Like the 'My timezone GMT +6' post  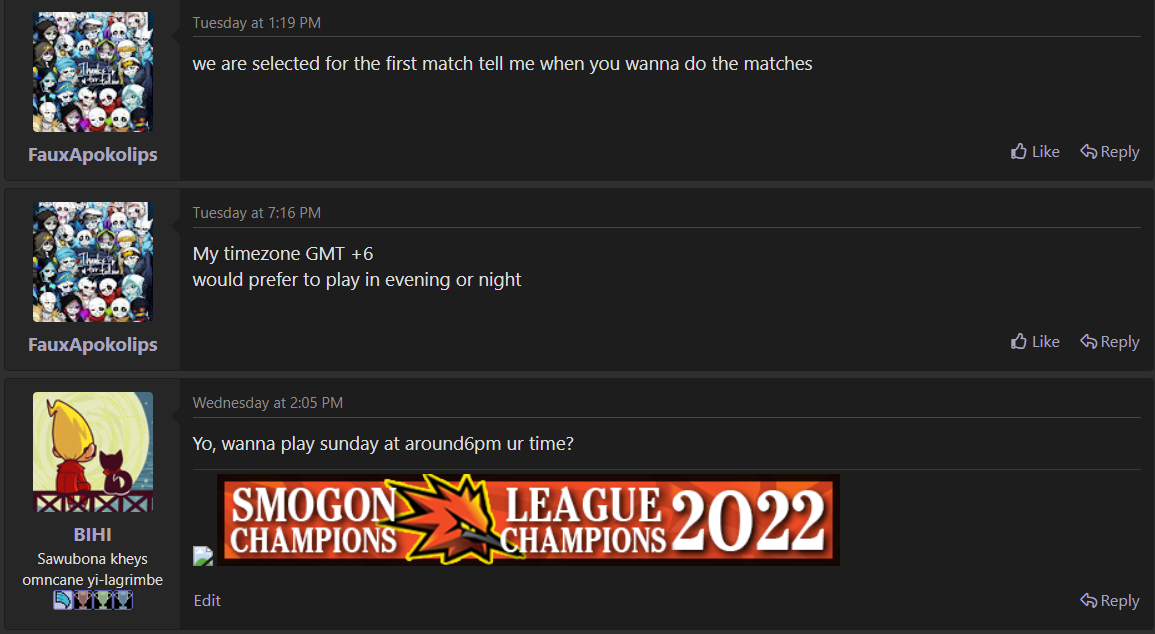coord(1035,342)
